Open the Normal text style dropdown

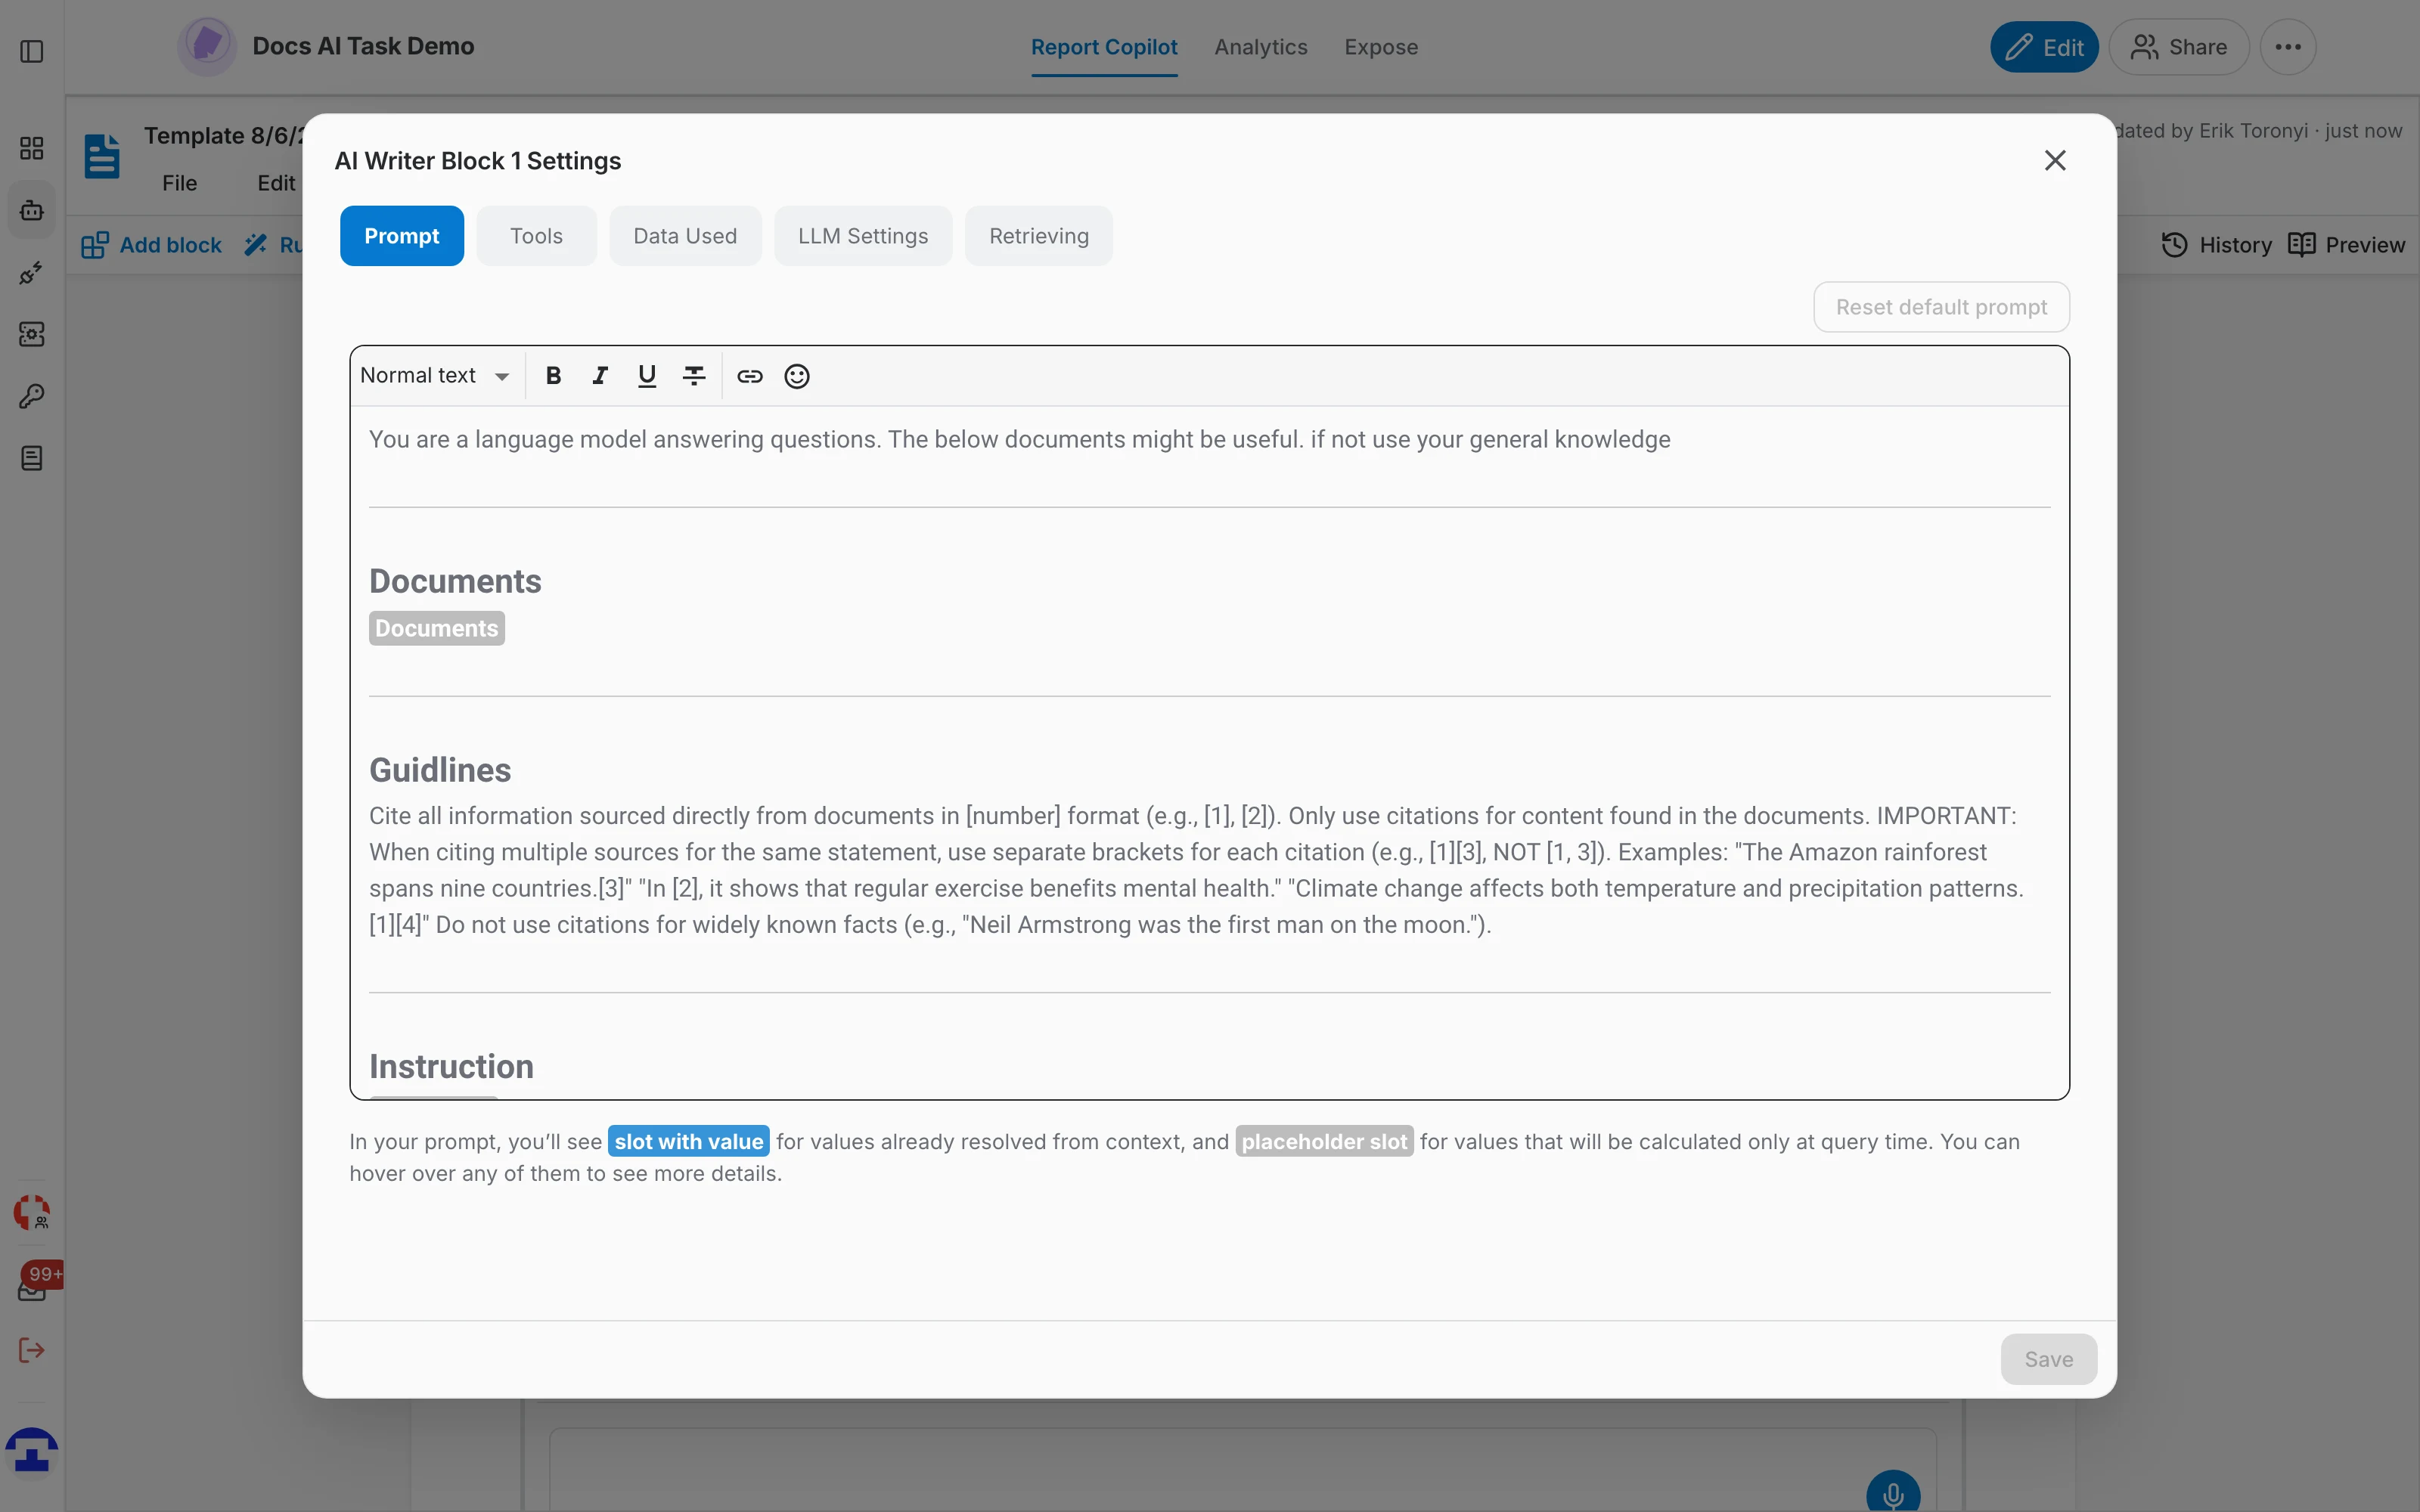tap(435, 376)
